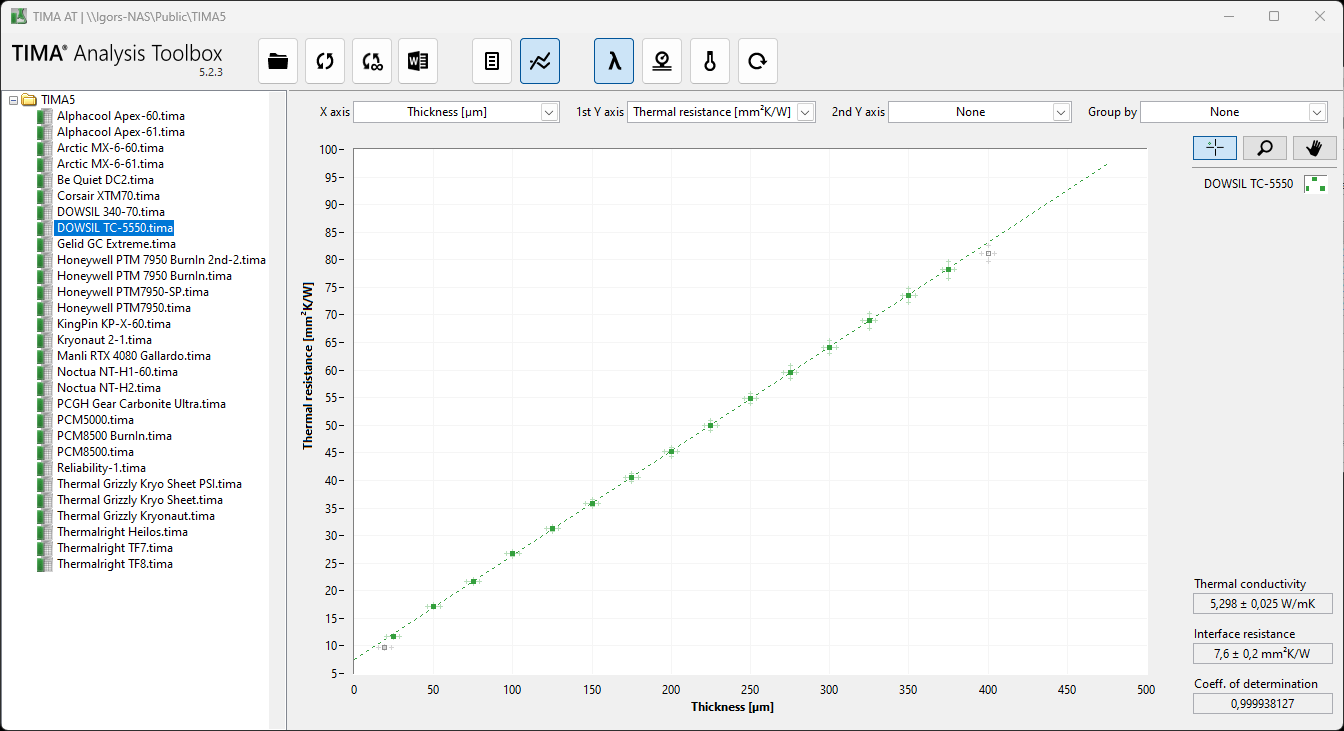Select the lambda thermal conductivity mode
The width and height of the screenshot is (1344, 731).
coord(614,61)
